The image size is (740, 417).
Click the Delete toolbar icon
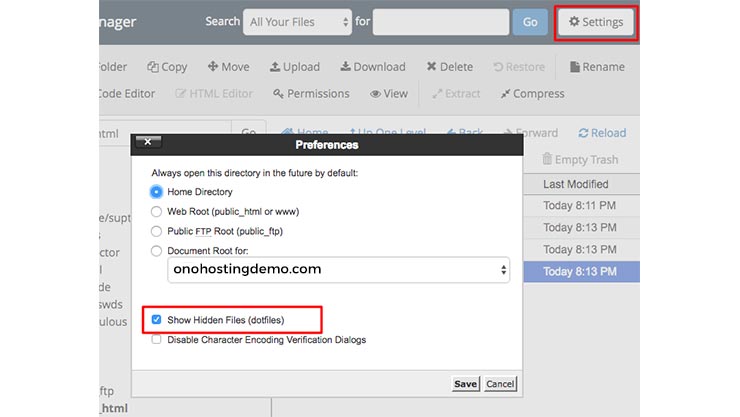pos(449,67)
